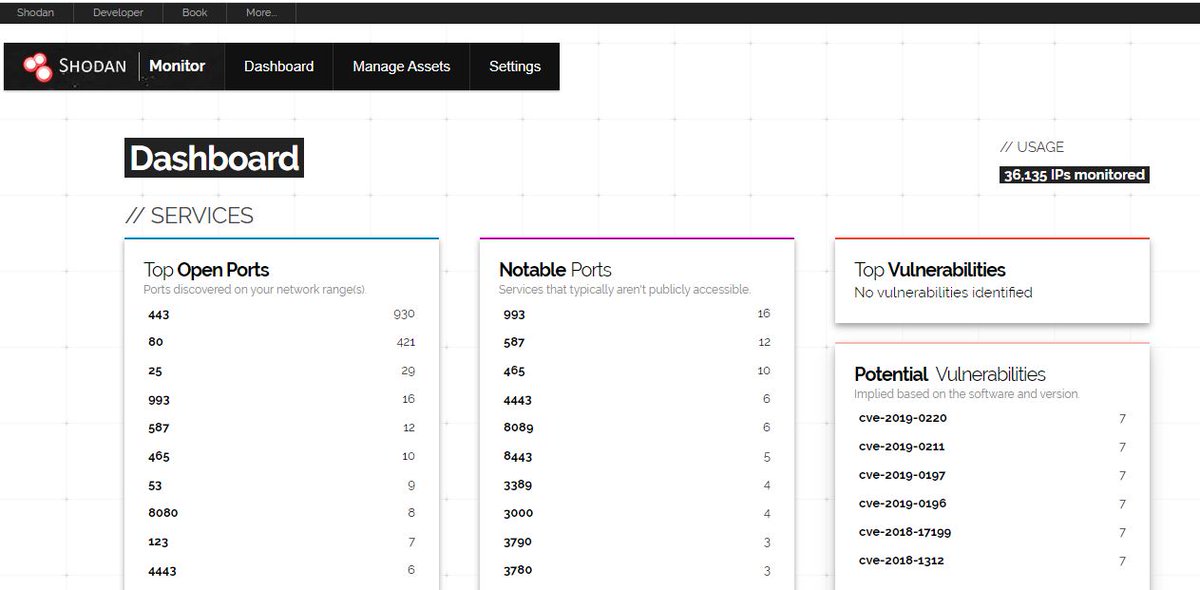Open the Book link in top bar

tap(195, 13)
